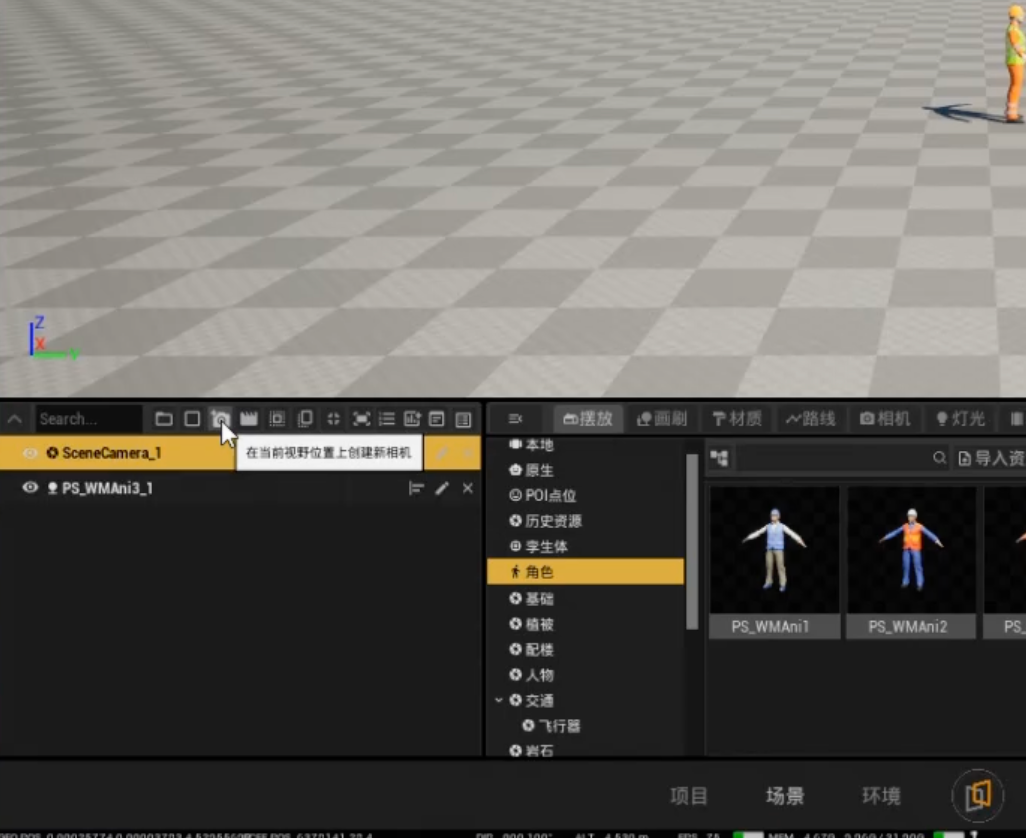Open the 相机 tab
Screen dimensions: 1026x838
pyautogui.click(x=885, y=419)
